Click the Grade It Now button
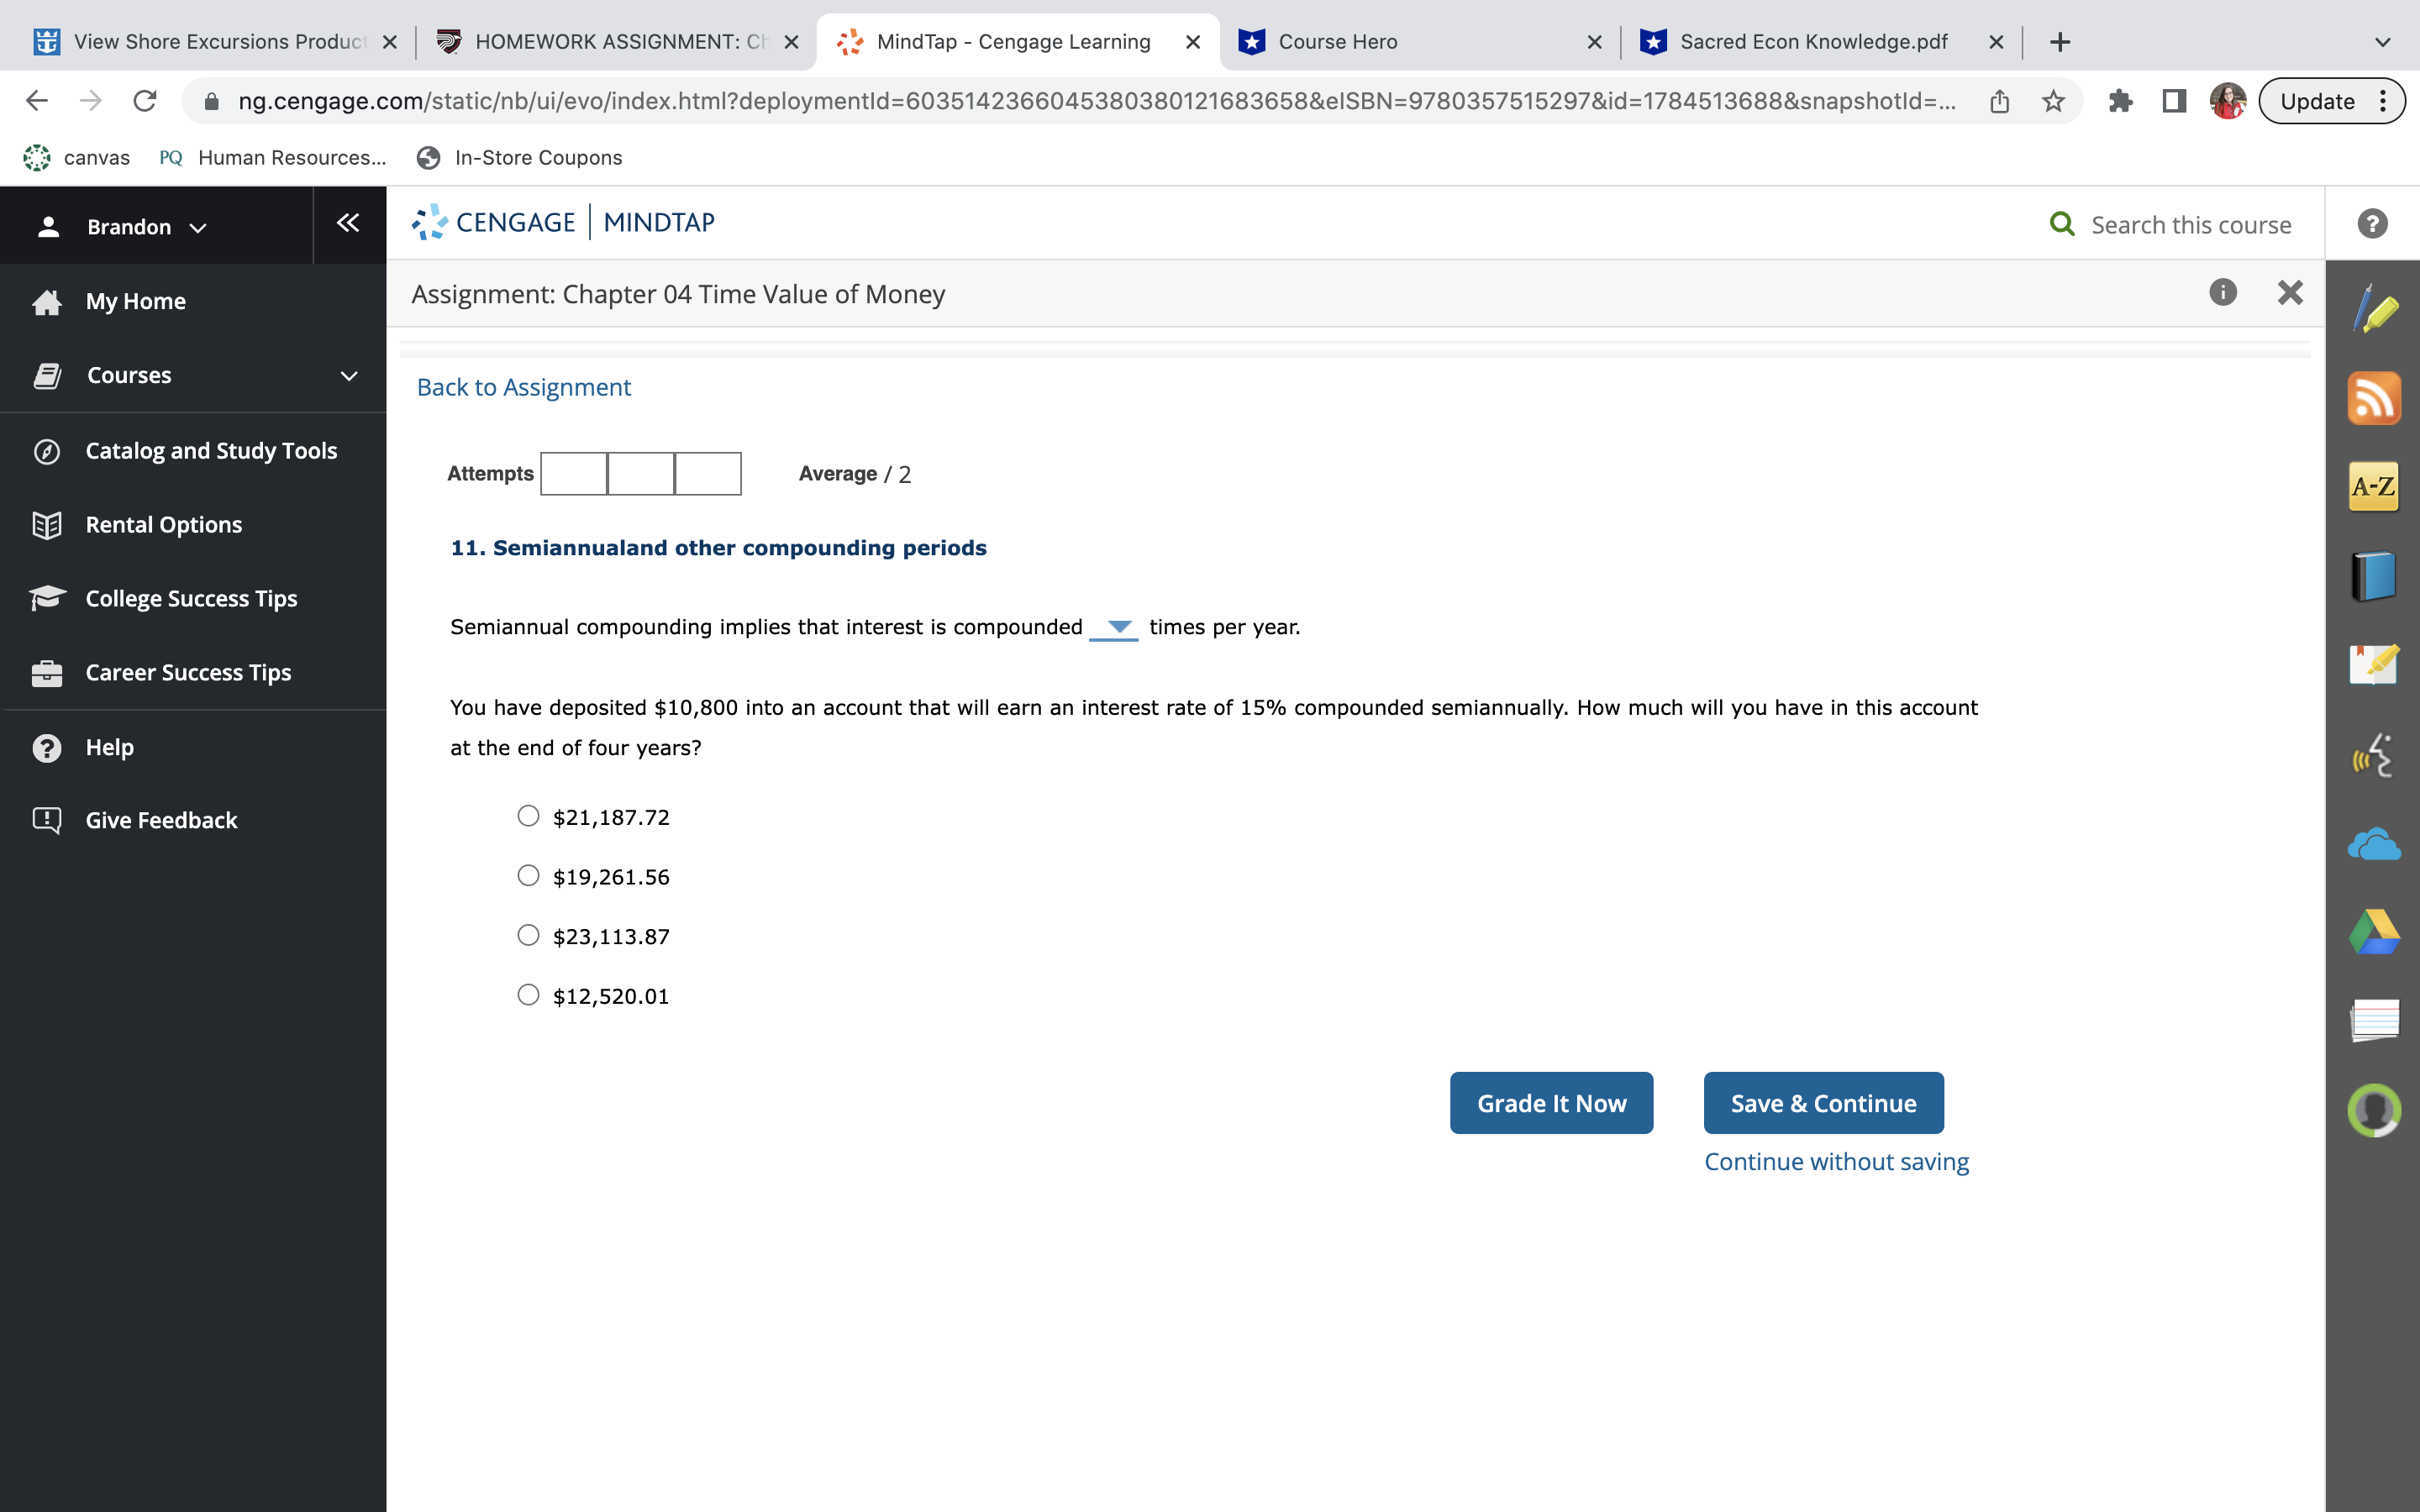2420x1512 pixels. click(1551, 1103)
